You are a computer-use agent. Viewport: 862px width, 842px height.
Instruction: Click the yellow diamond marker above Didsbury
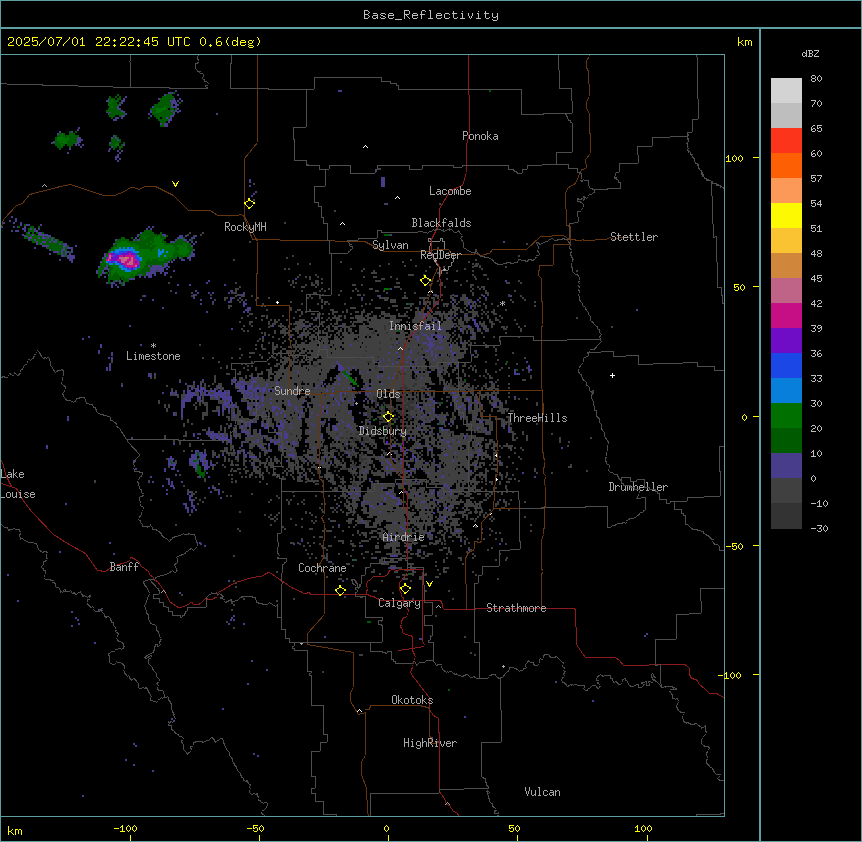[x=388, y=416]
